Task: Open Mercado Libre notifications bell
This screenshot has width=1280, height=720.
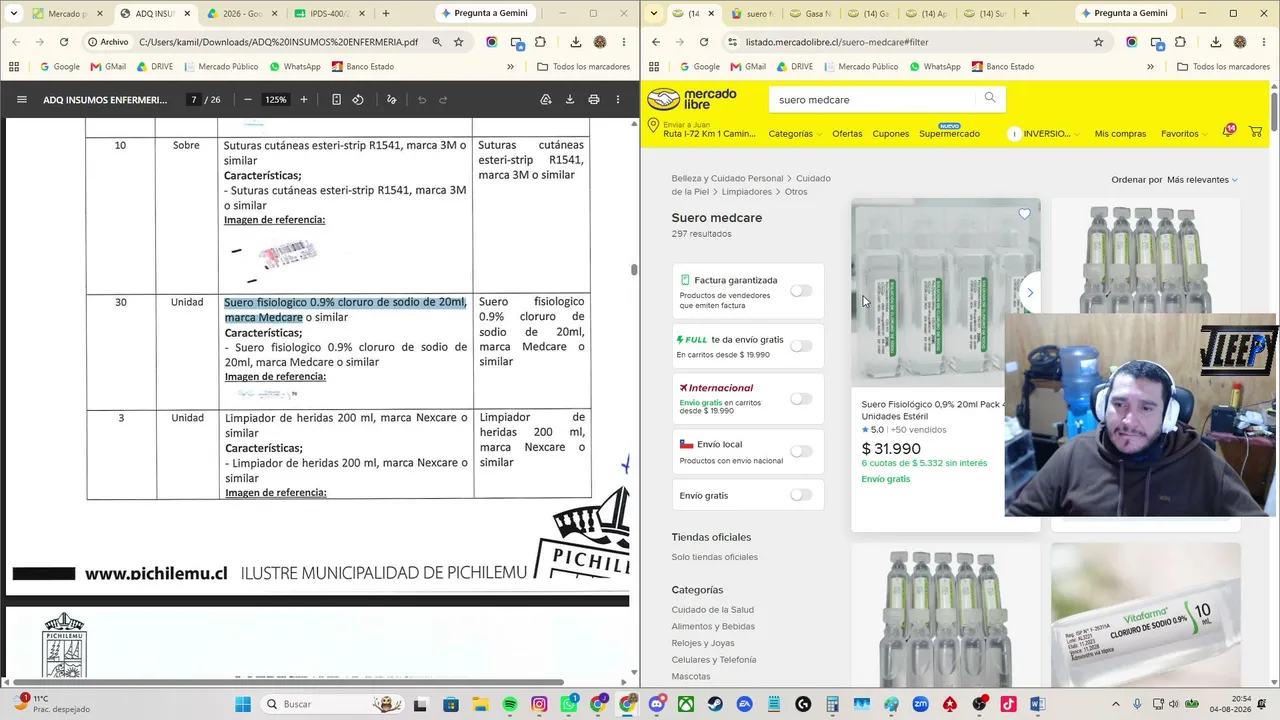Action: [1228, 132]
